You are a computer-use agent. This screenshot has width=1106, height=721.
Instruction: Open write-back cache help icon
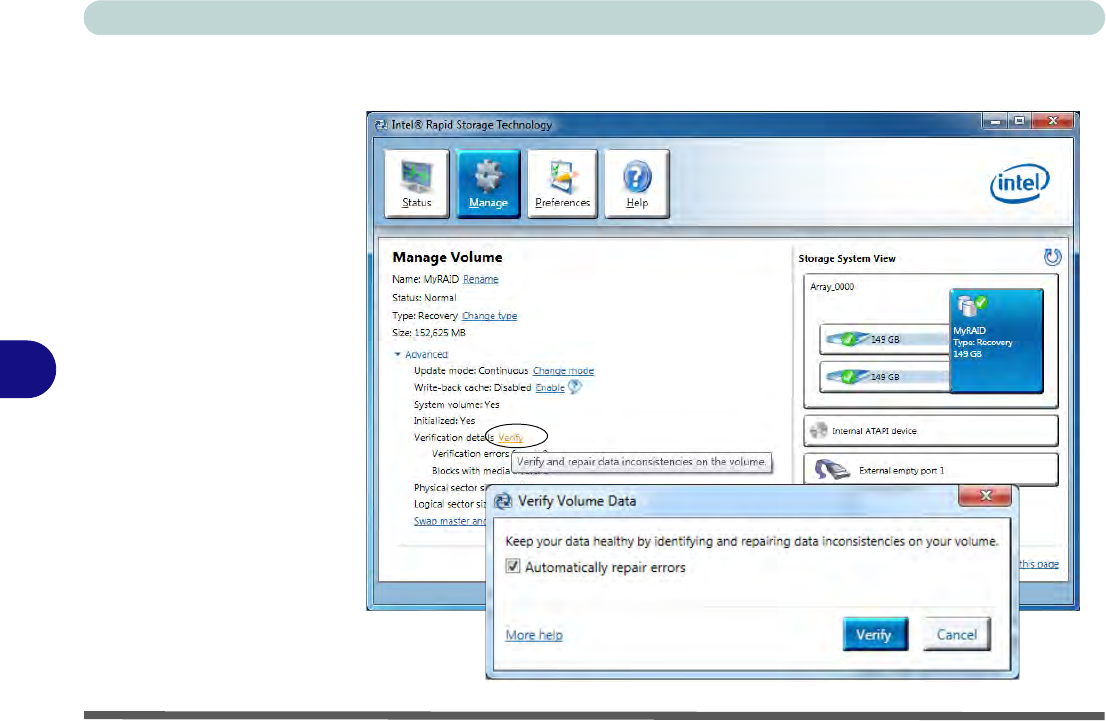(575, 387)
